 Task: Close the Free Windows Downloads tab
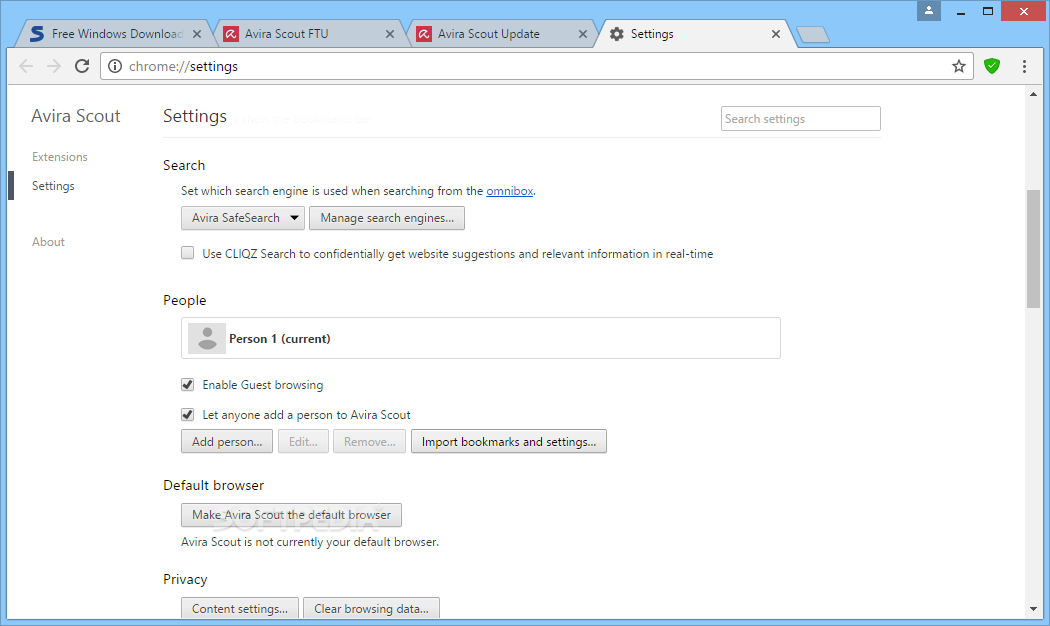(197, 34)
